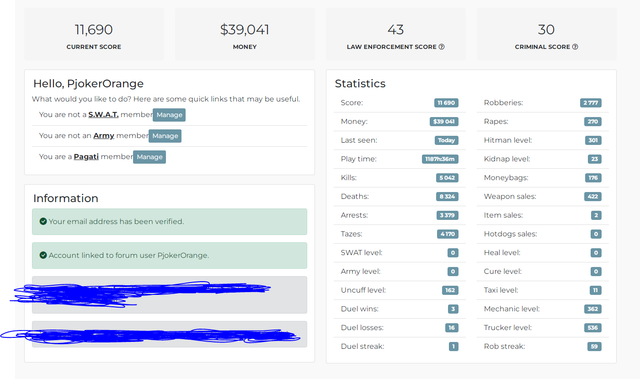This screenshot has height=379, width=640.
Task: Click the 'Mechanic level:' label
Action: pyautogui.click(x=512, y=309)
